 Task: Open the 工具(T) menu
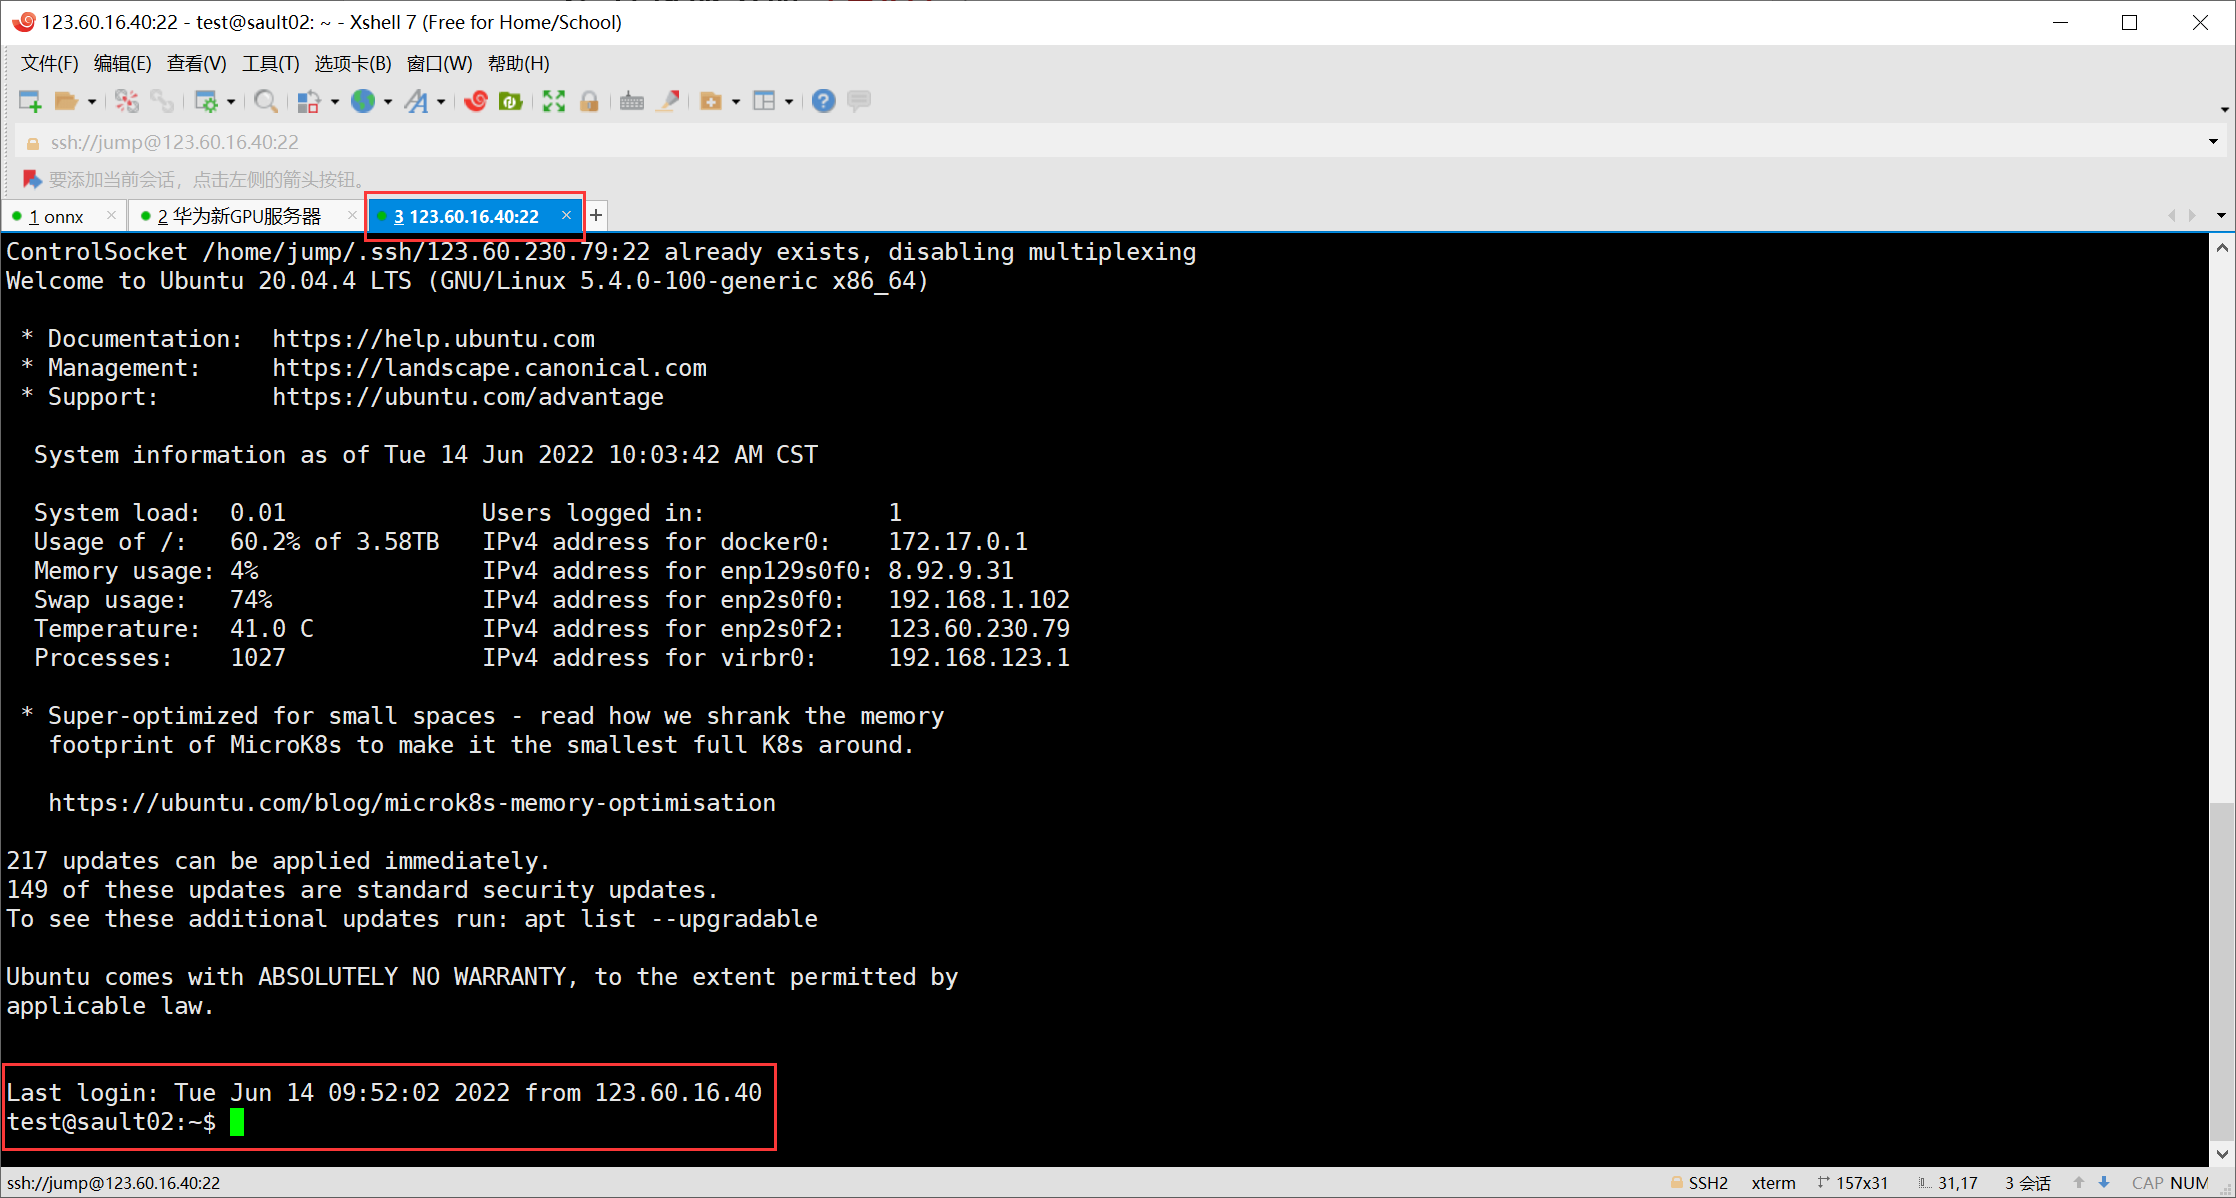click(x=270, y=64)
